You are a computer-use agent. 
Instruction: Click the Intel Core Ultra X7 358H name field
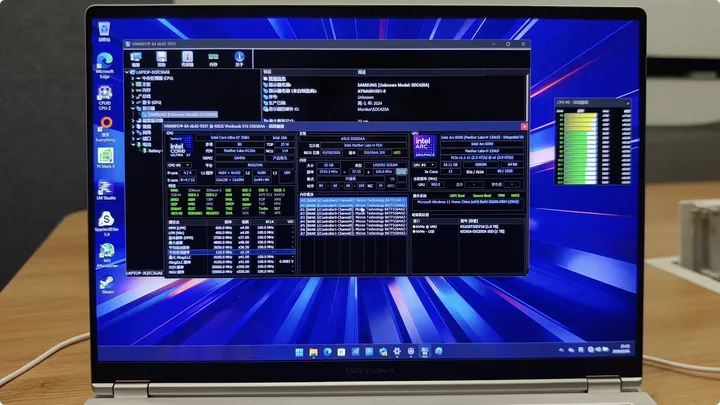(x=230, y=138)
